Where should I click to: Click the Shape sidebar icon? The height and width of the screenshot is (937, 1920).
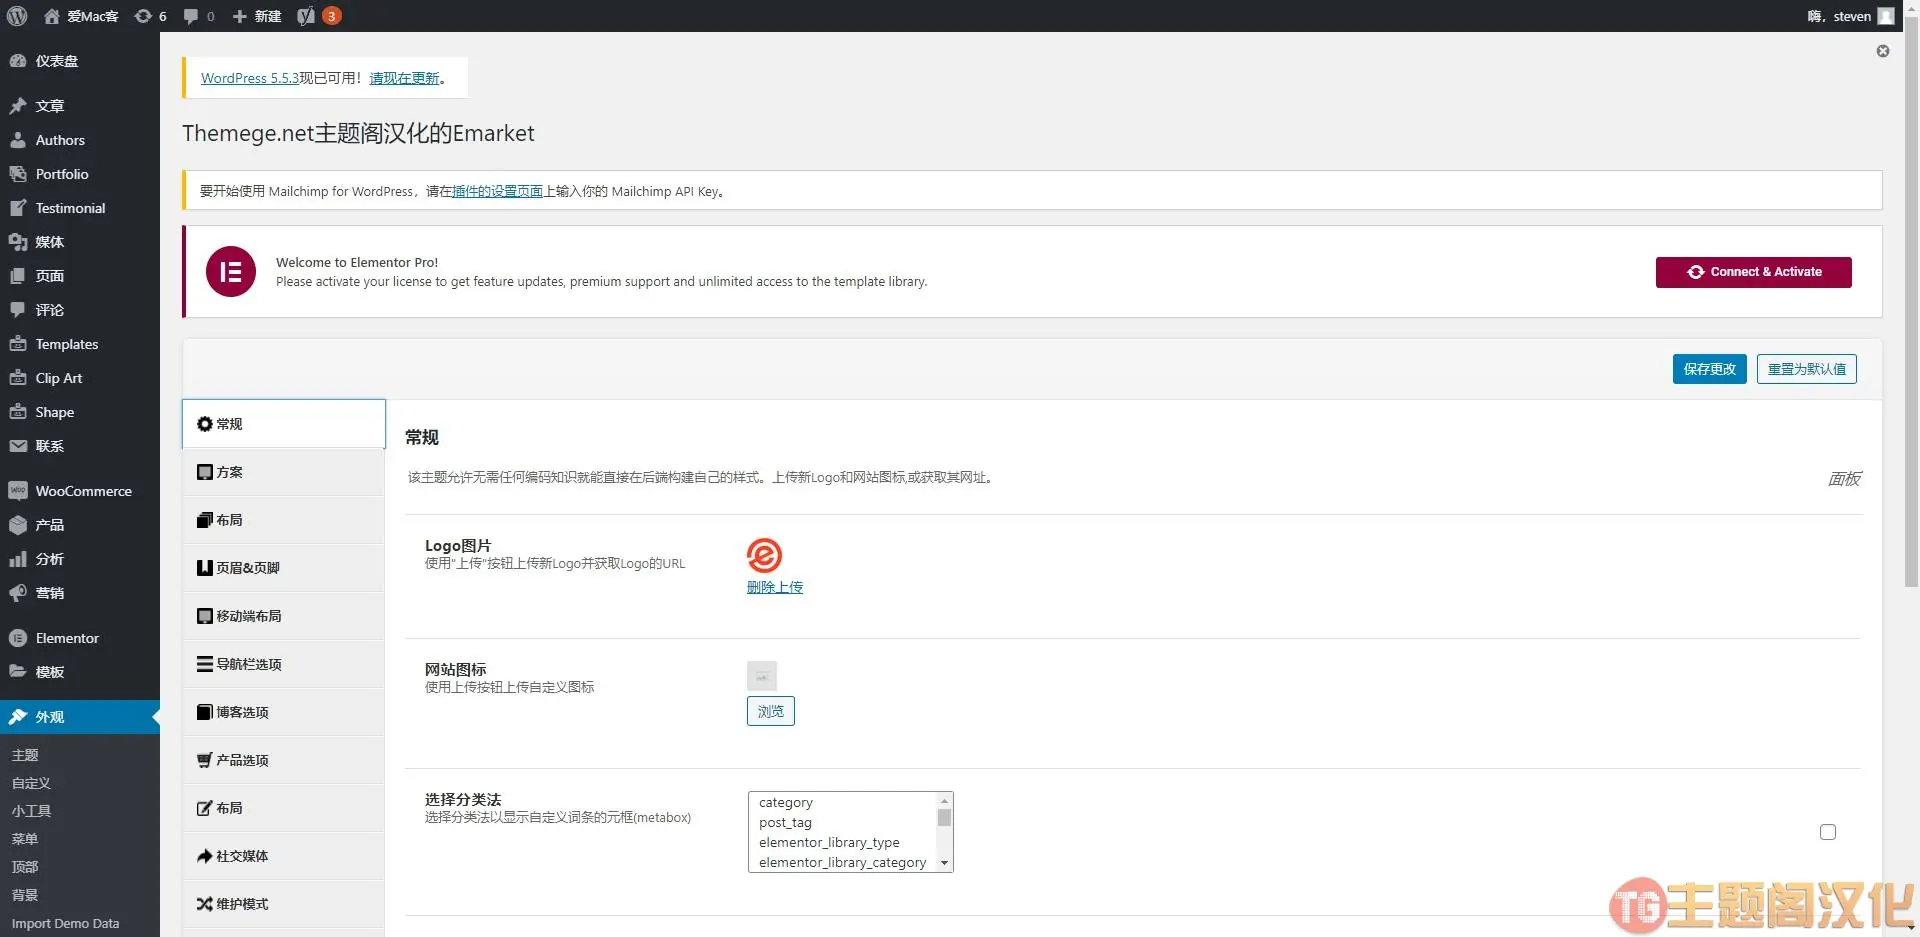pyautogui.click(x=18, y=412)
